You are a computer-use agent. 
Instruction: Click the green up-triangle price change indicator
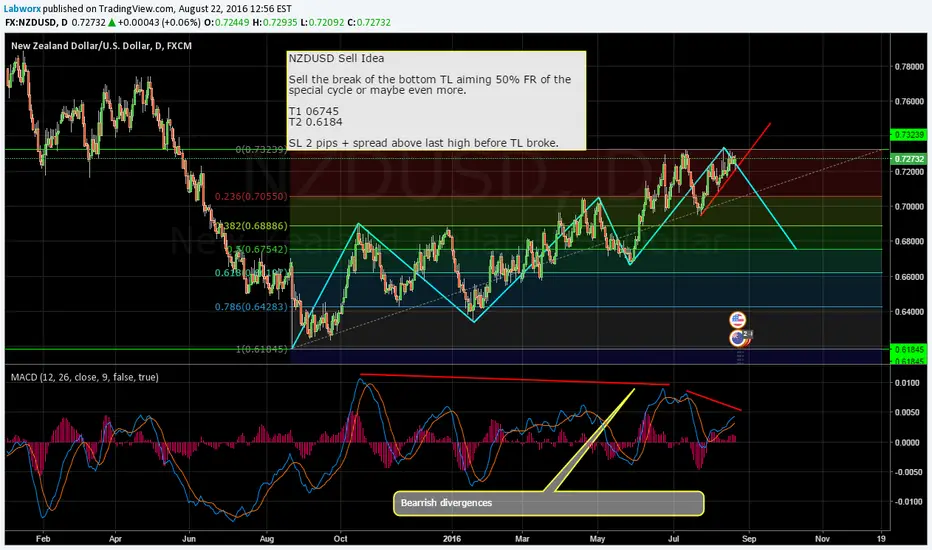[x=111, y=23]
